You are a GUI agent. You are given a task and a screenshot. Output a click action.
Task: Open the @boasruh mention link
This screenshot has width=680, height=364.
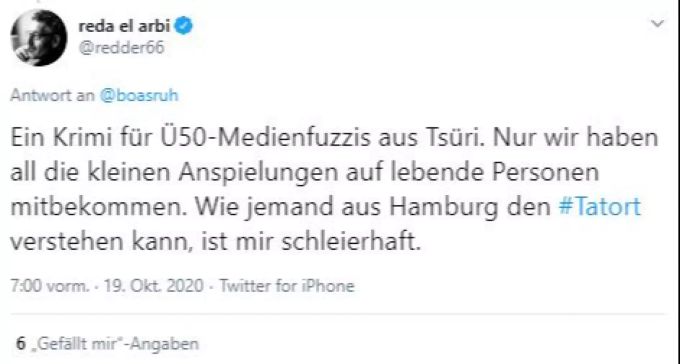pyautogui.click(x=139, y=95)
